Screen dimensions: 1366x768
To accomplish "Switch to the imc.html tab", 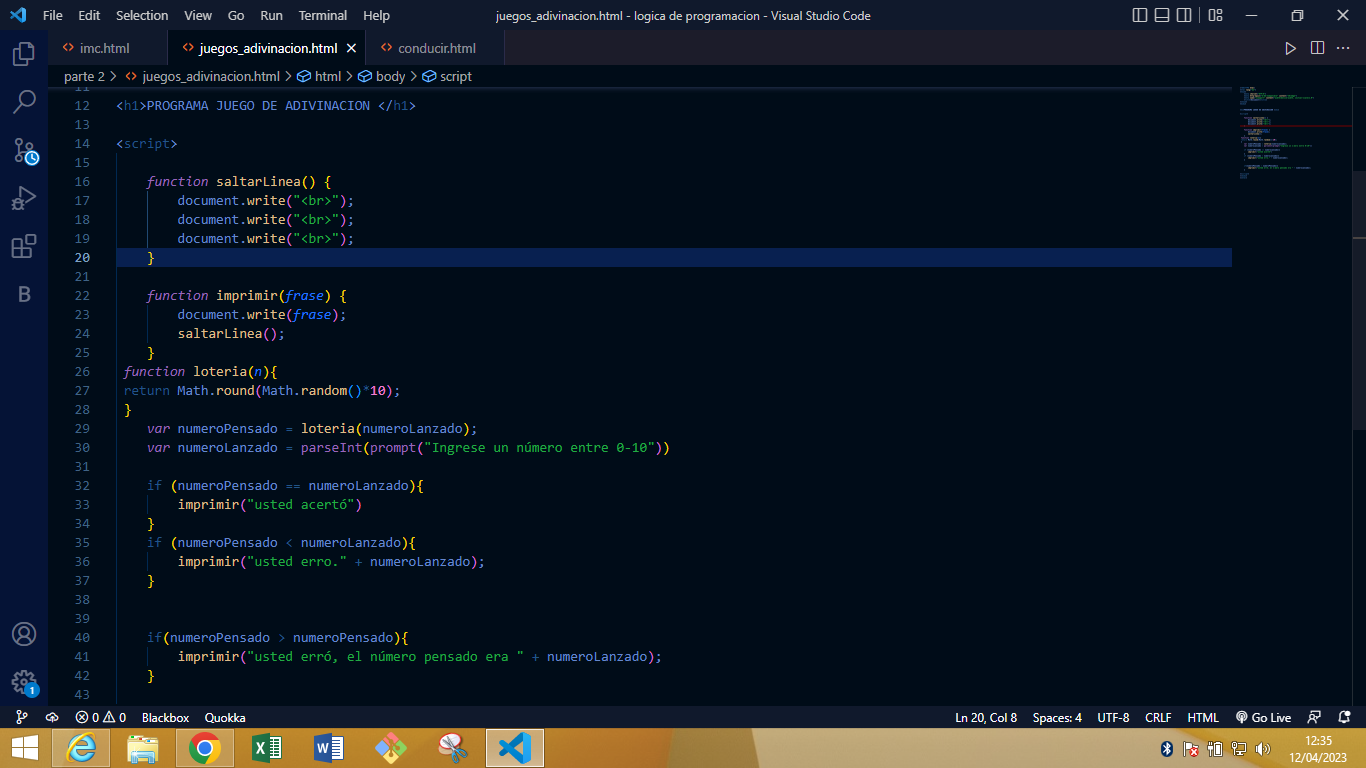I will [x=108, y=48].
